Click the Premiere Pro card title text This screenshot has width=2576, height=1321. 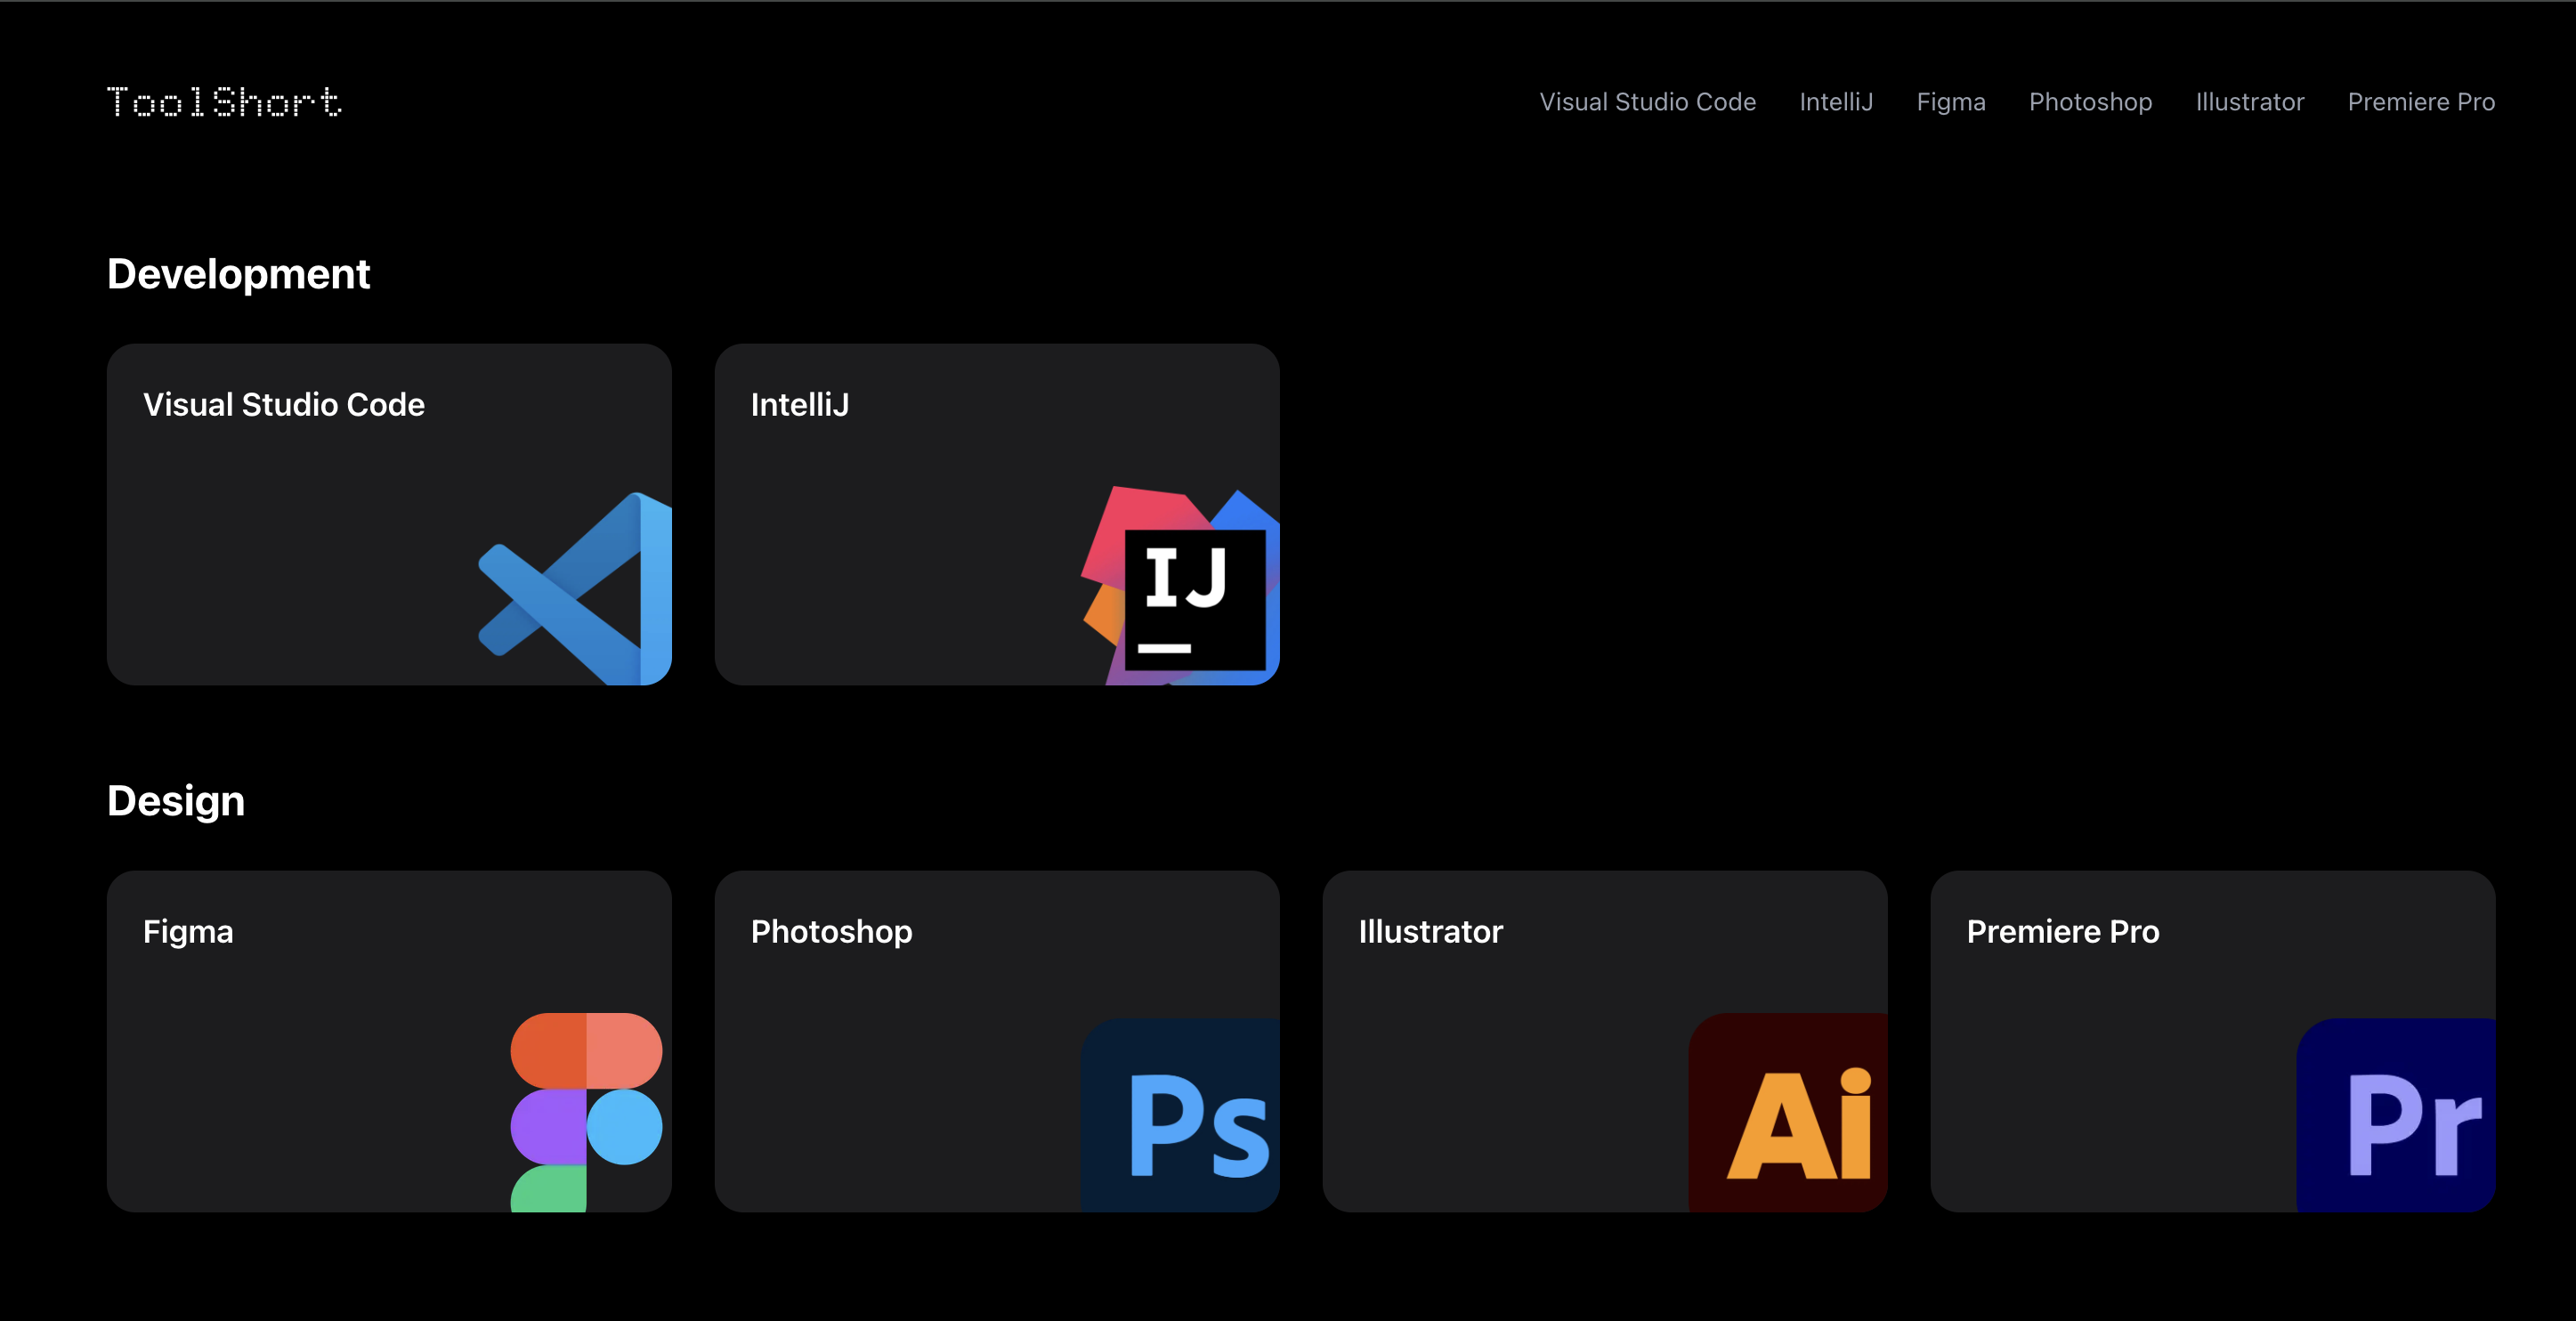pyautogui.click(x=2062, y=932)
